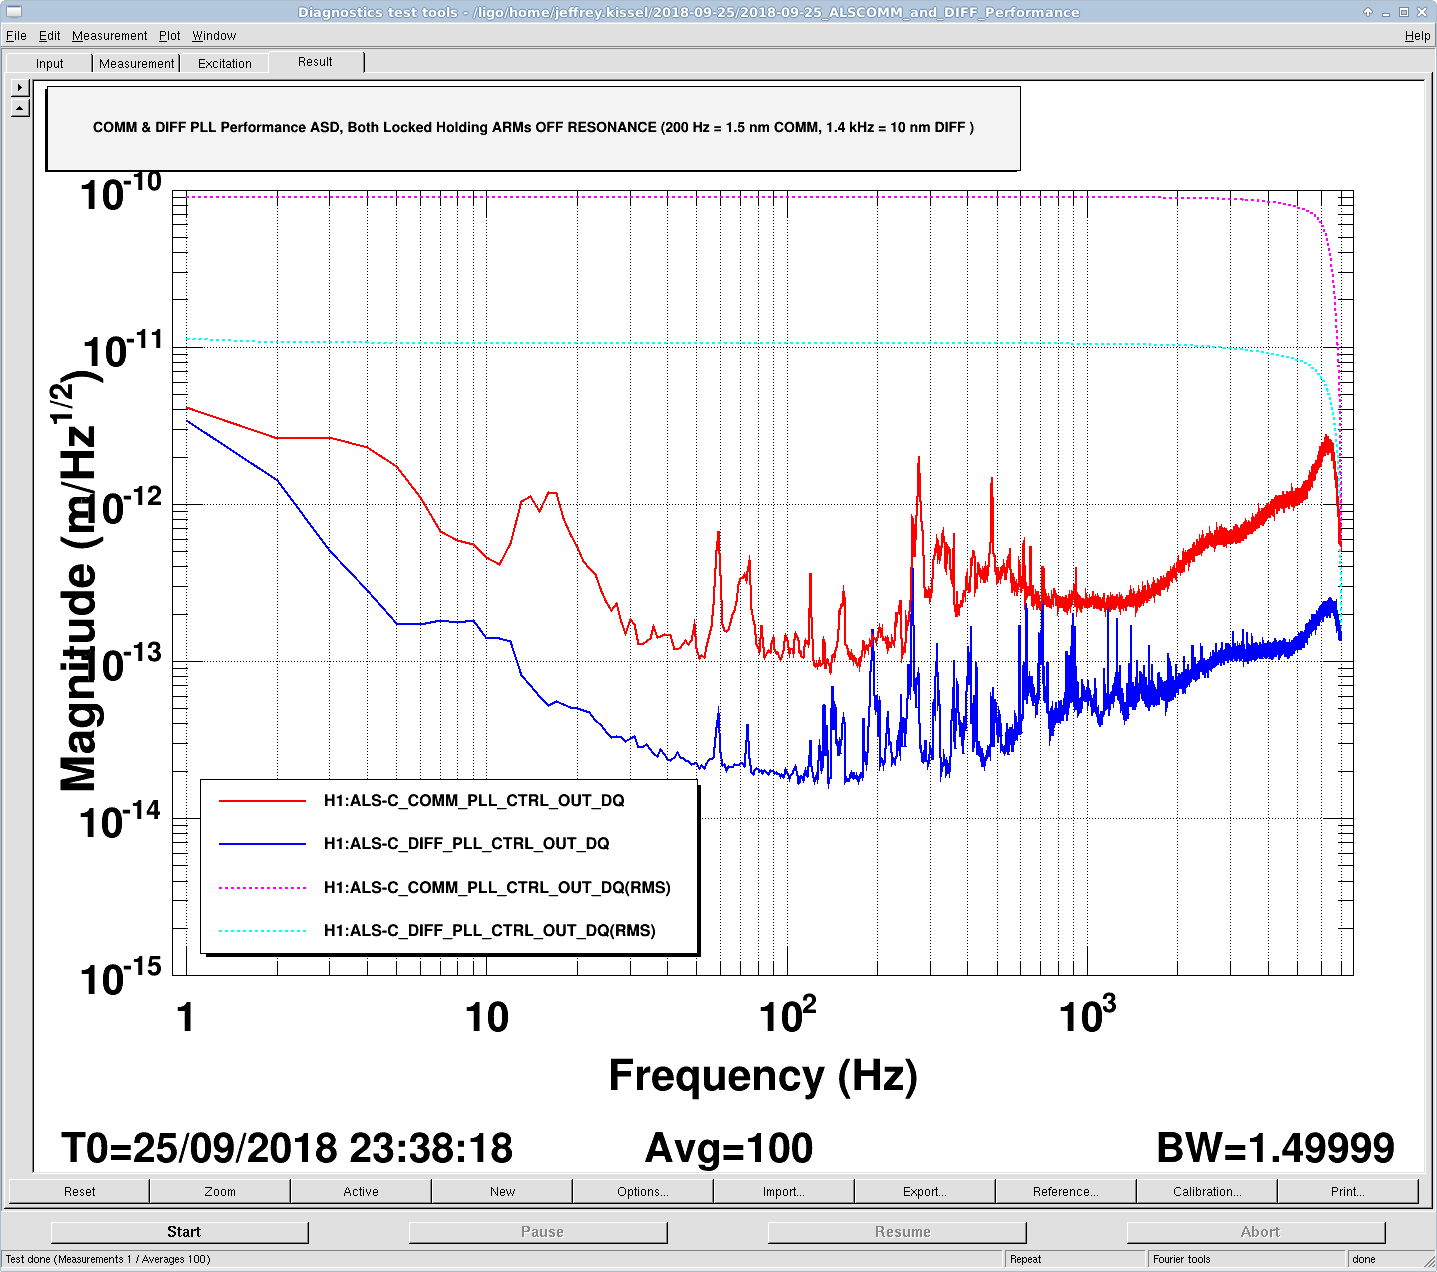The width and height of the screenshot is (1437, 1272).
Task: Click the up-arrow collapse button near plot
Action: [x=20, y=108]
